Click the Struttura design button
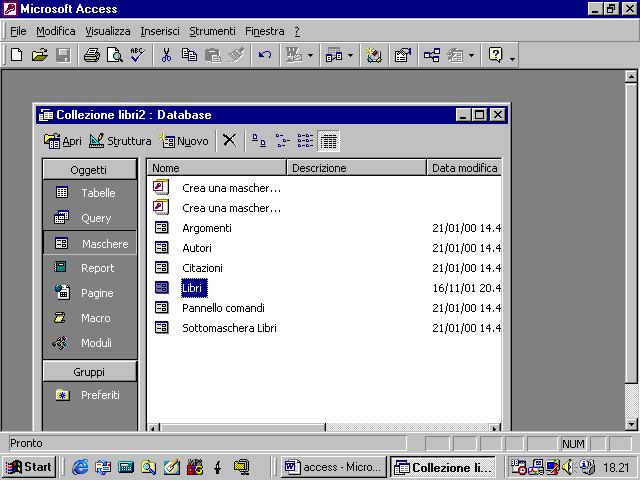The image size is (640, 480). (x=120, y=141)
